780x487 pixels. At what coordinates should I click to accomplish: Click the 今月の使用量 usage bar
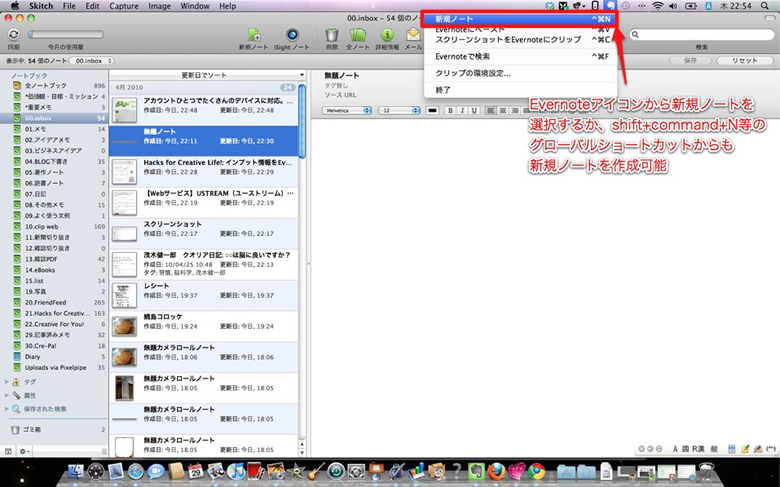tap(66, 34)
